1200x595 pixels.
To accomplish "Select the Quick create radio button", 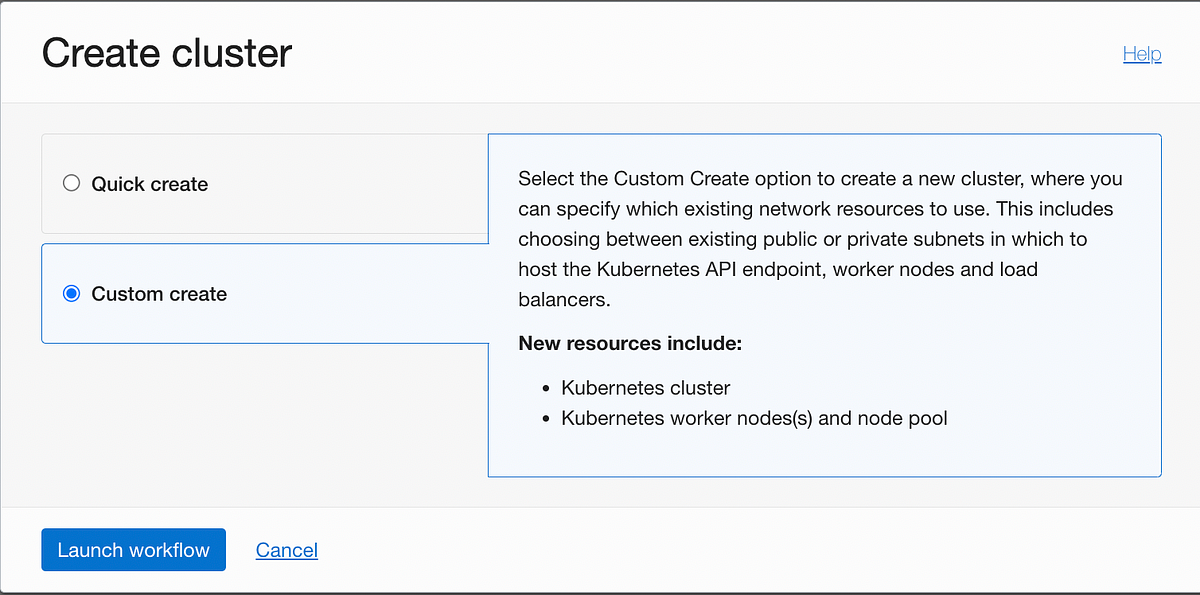I will point(71,184).
